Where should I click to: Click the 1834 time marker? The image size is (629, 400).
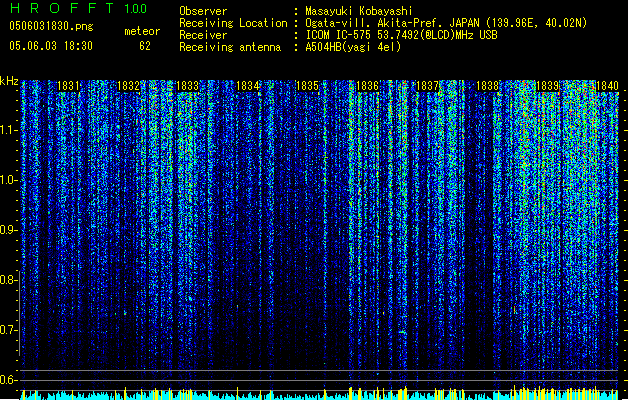[x=248, y=86]
